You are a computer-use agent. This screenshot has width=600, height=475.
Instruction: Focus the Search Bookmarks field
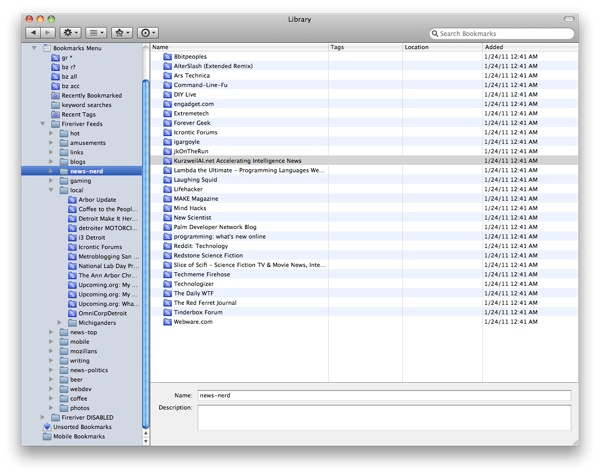502,34
